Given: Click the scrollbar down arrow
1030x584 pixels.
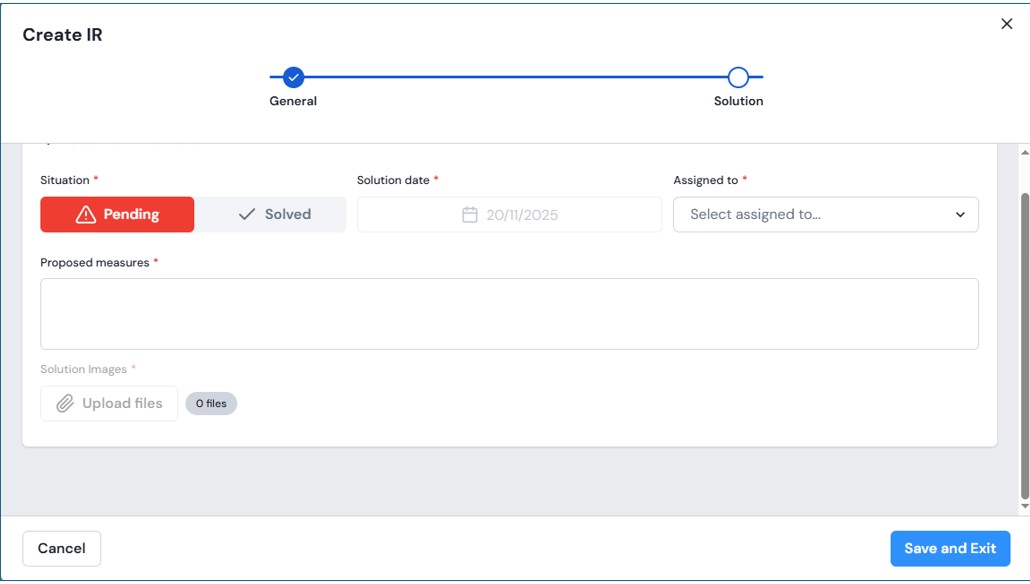Looking at the screenshot, I should pos(1024,506).
